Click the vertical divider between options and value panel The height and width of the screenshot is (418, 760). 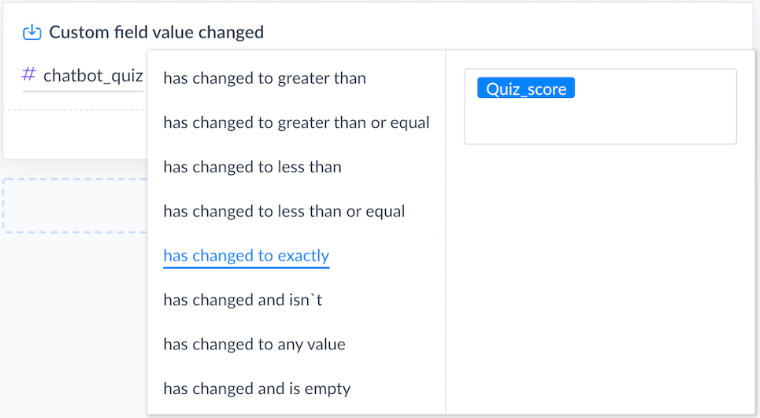click(x=446, y=233)
